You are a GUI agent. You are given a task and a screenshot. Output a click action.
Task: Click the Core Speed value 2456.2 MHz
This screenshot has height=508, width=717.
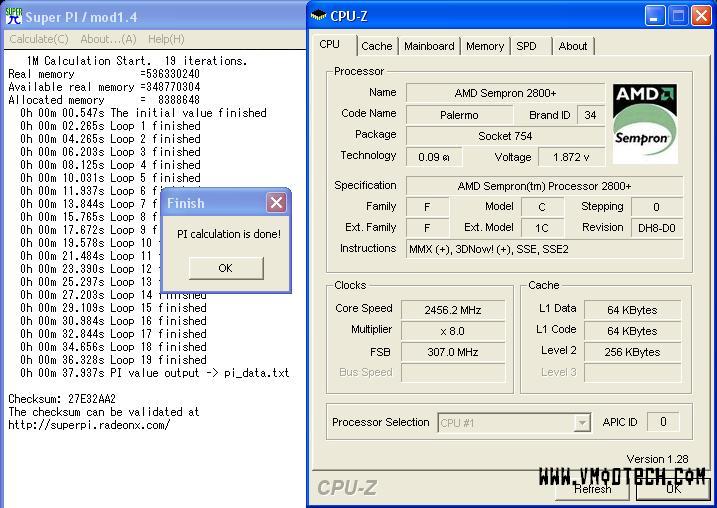(453, 310)
